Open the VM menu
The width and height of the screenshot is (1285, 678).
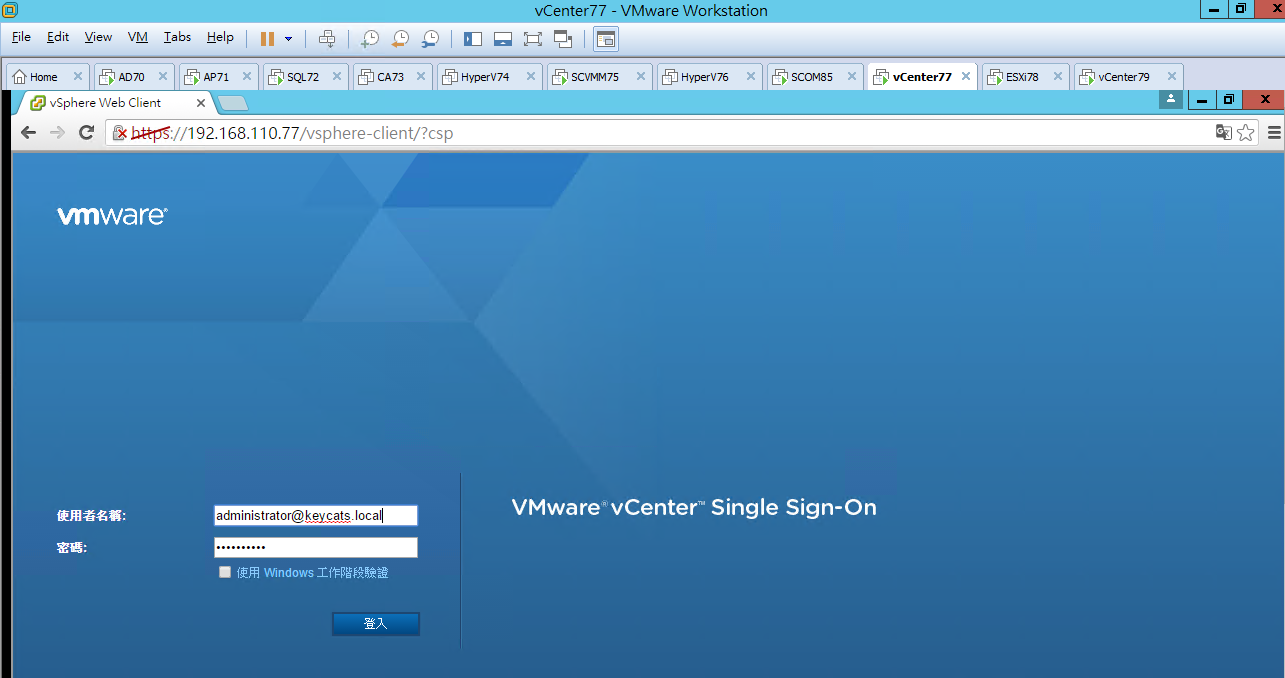[138, 37]
